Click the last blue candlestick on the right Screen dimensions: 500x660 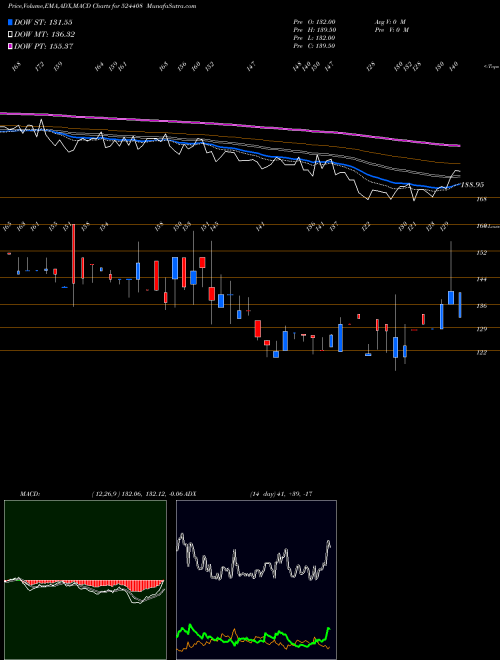click(x=460, y=305)
